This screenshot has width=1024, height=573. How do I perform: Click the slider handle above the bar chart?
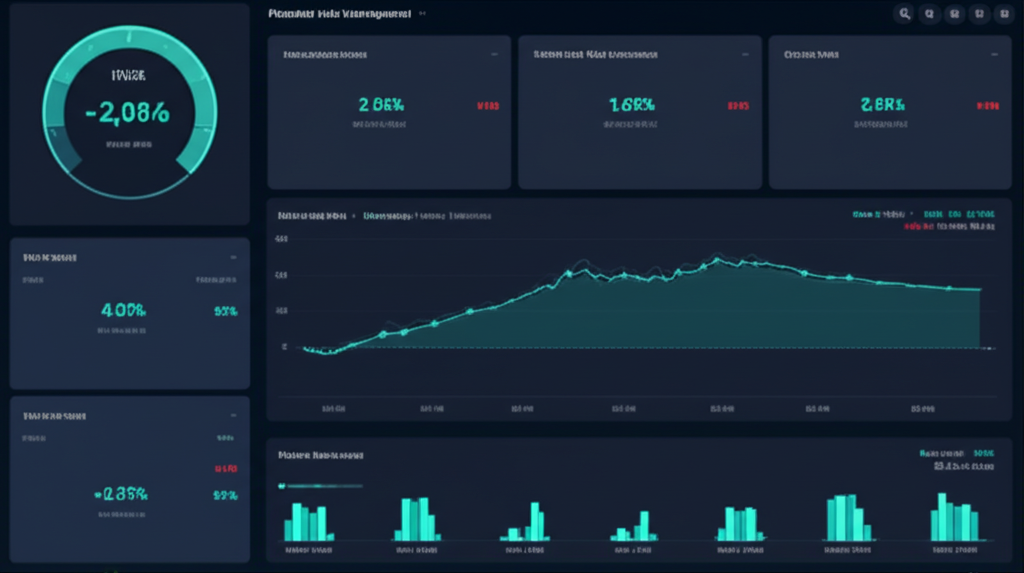pyautogui.click(x=283, y=486)
